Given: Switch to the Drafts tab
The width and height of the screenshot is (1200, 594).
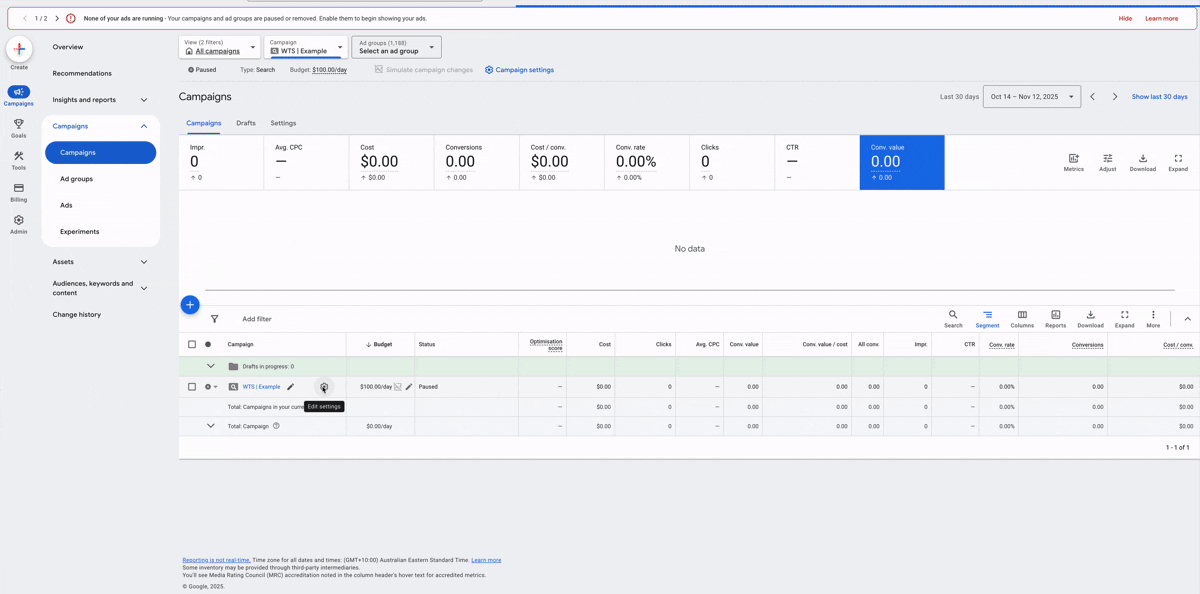Looking at the screenshot, I should (246, 123).
